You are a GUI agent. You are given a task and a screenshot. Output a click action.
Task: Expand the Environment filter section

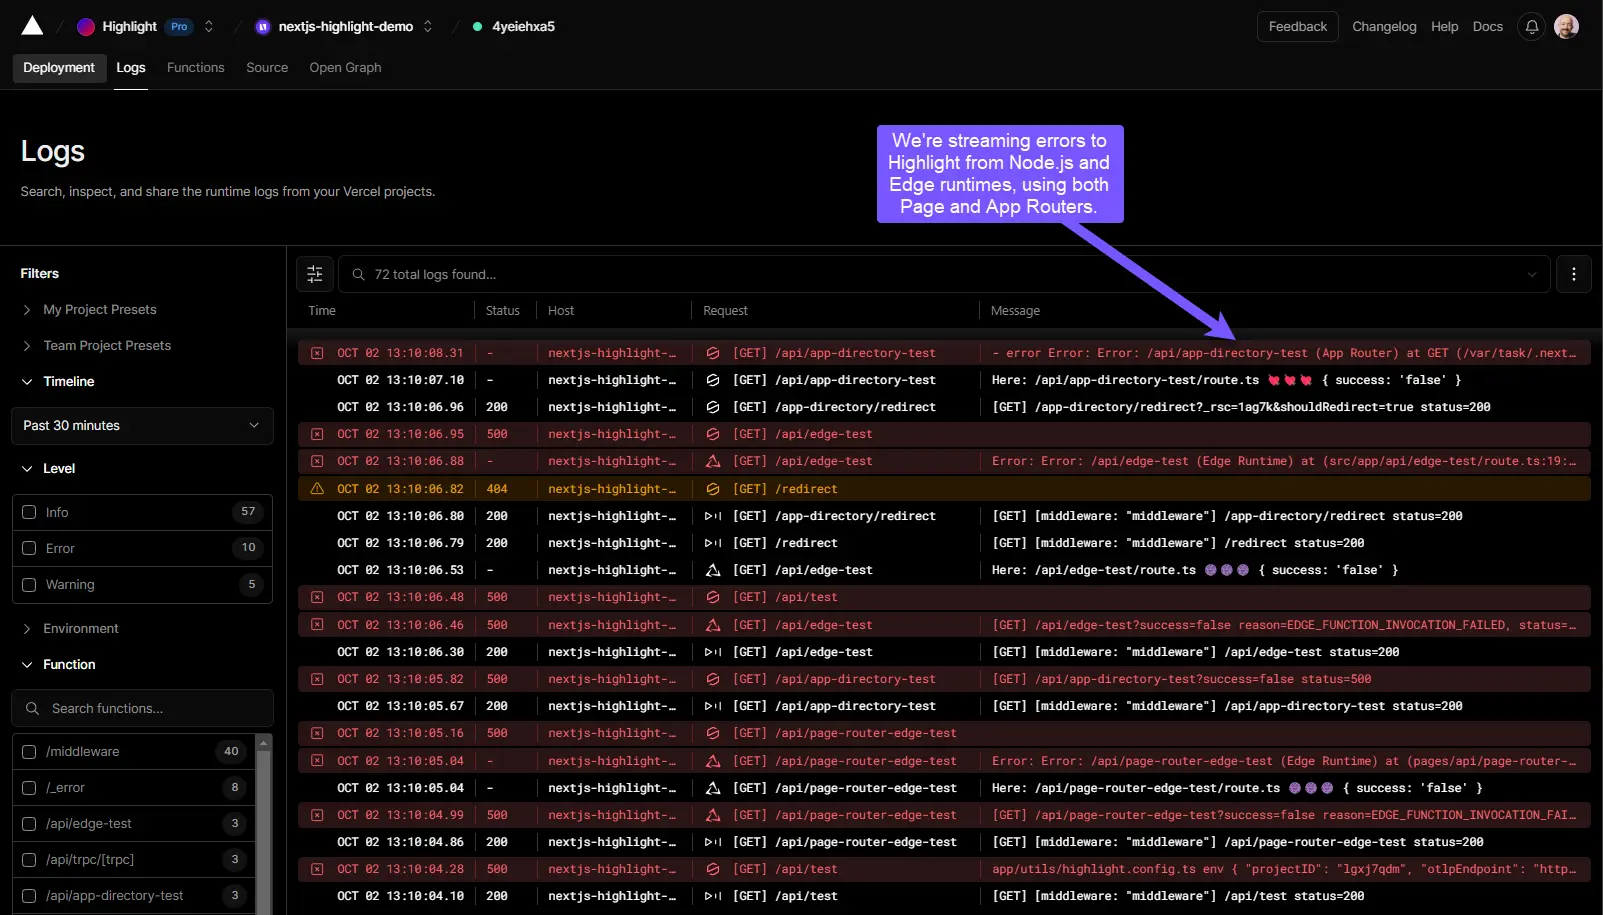tap(80, 628)
